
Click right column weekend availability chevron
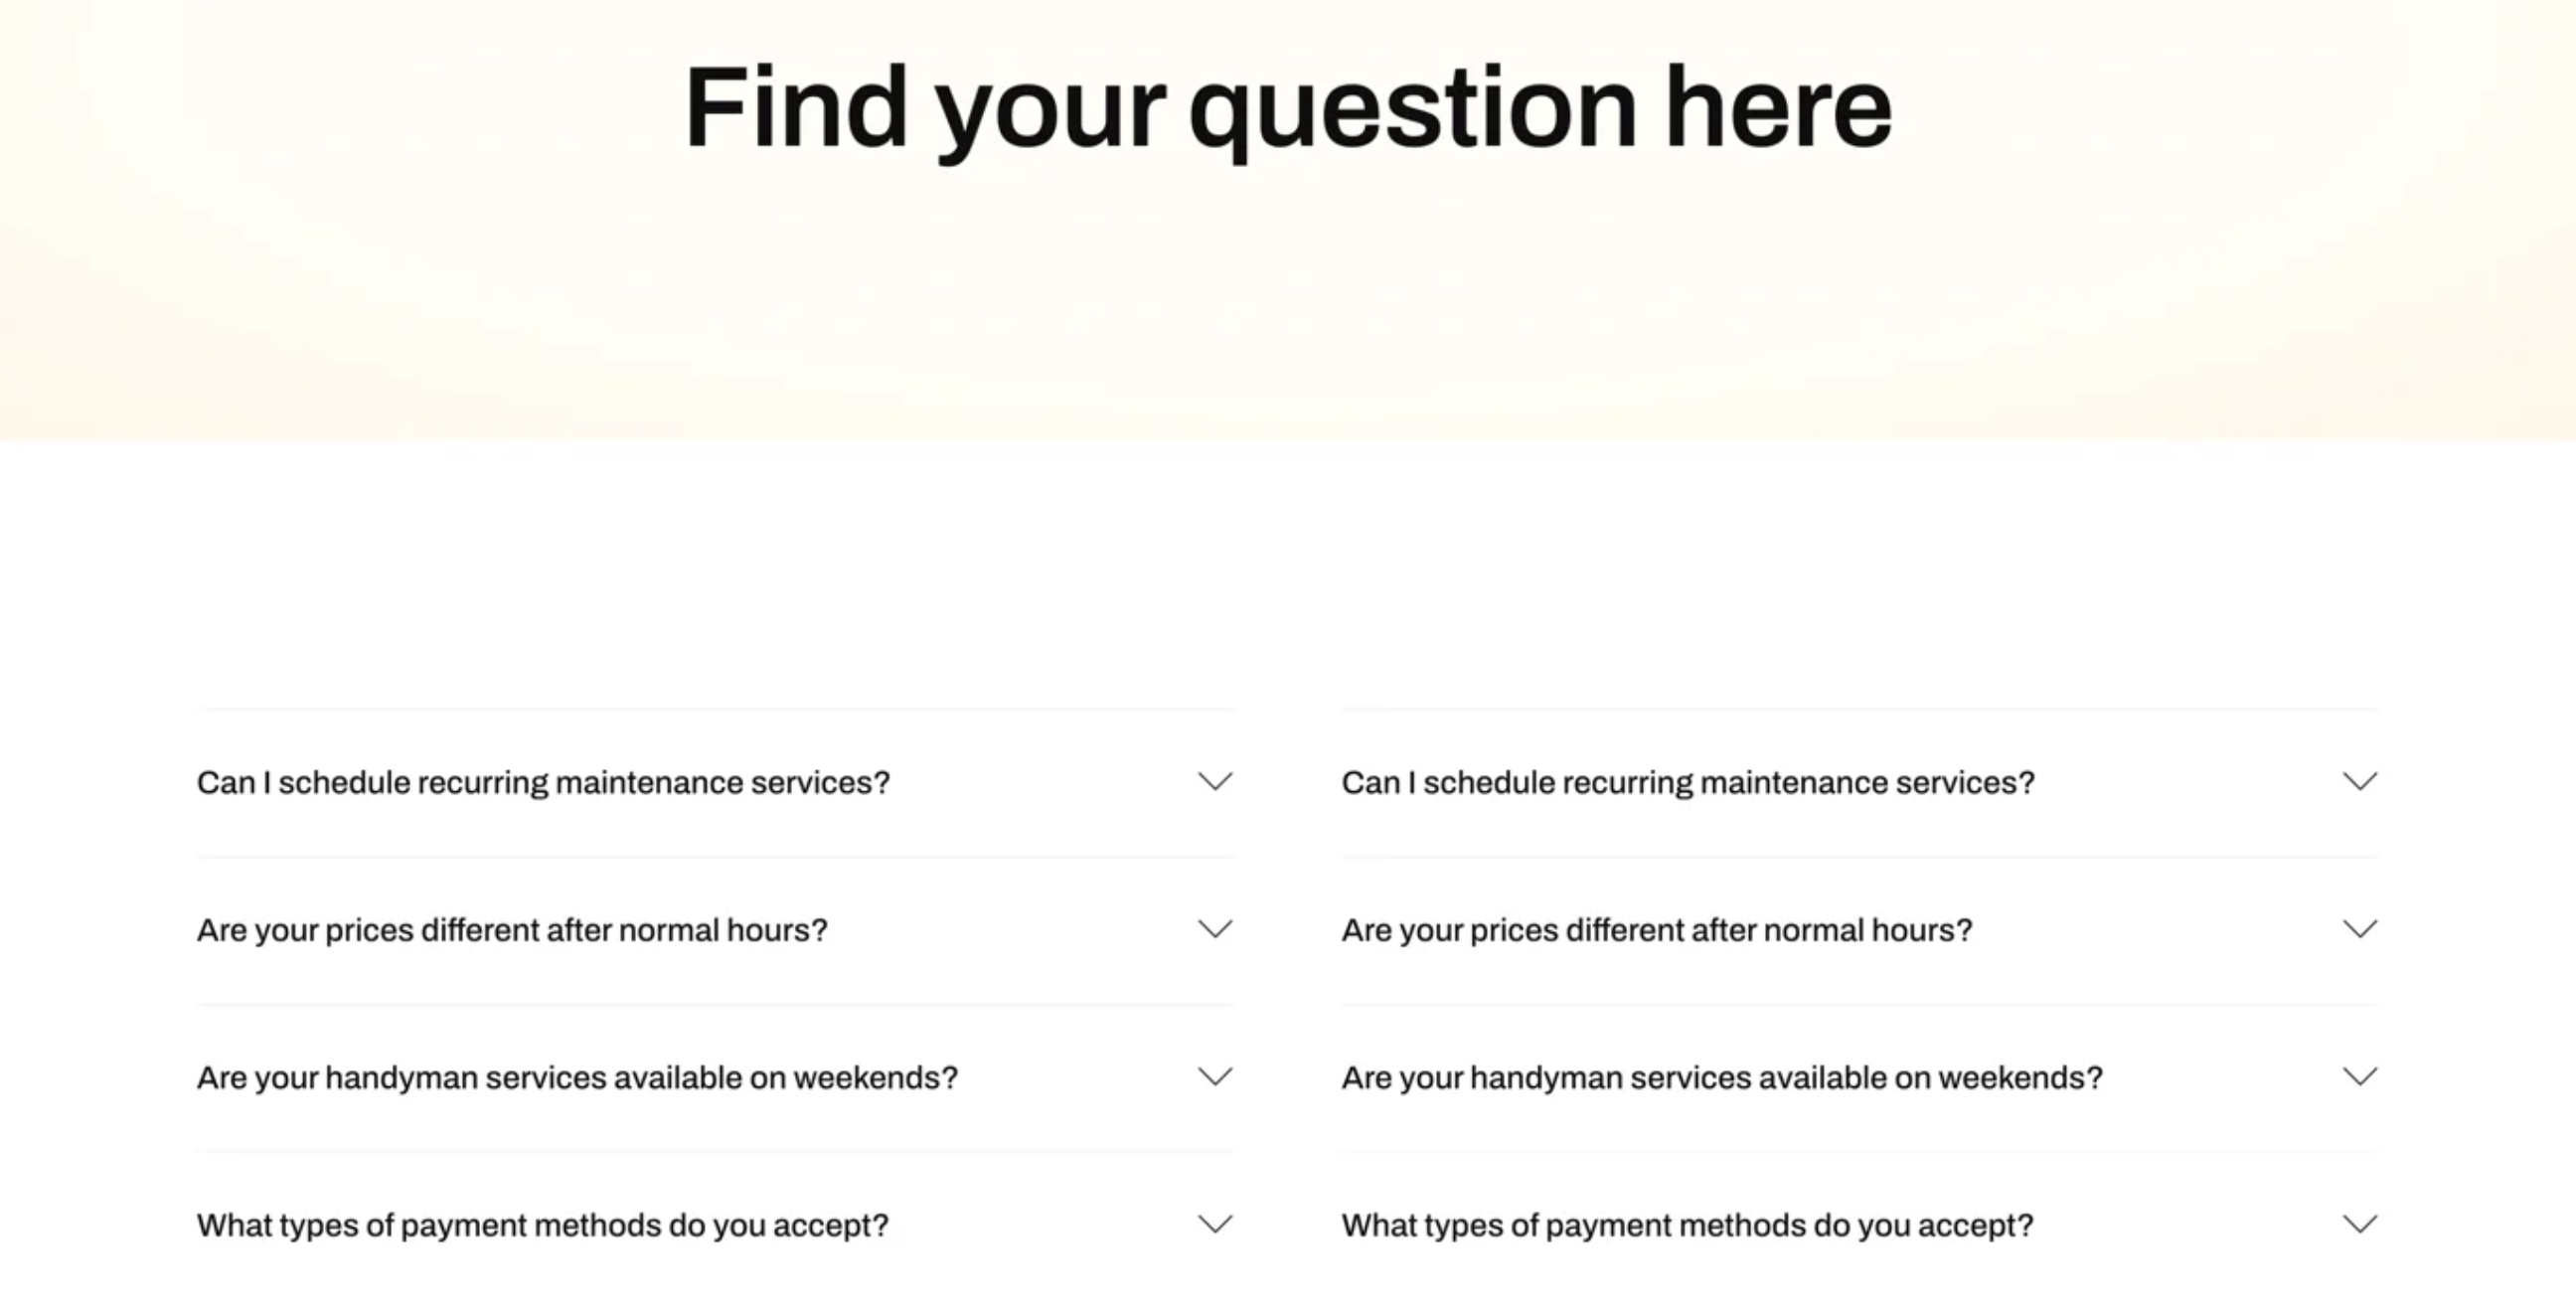2360,1077
